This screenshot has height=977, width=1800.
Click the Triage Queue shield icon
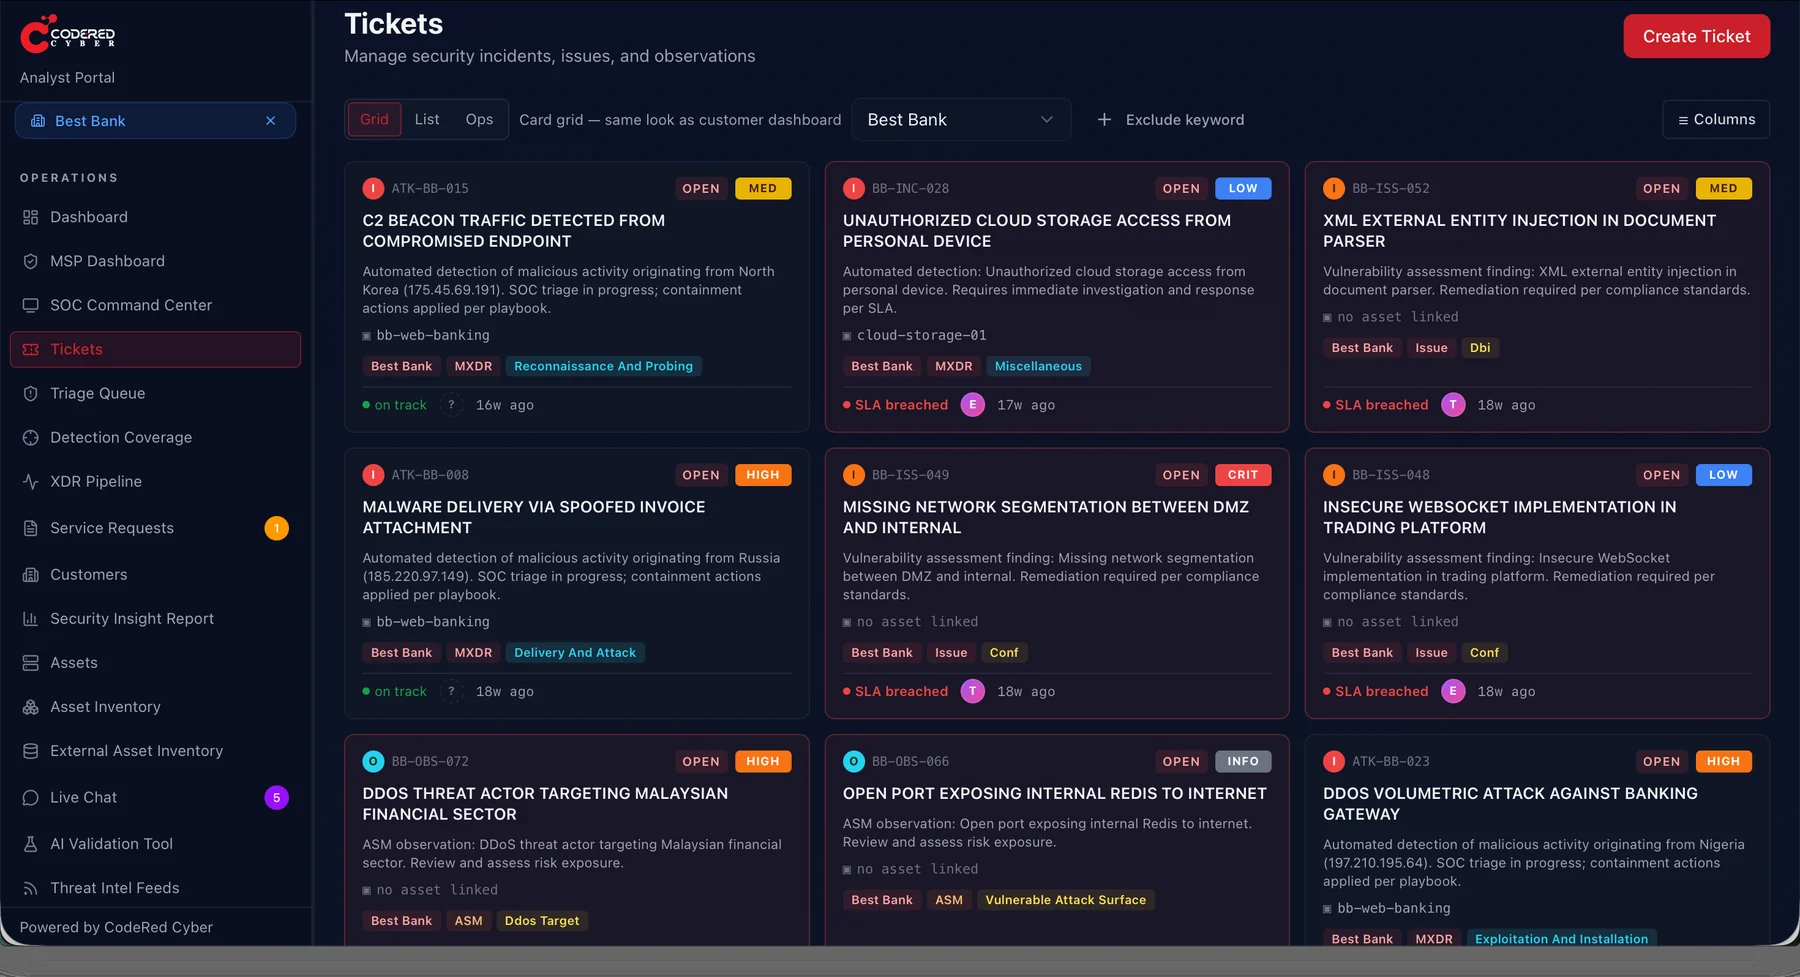coord(31,393)
